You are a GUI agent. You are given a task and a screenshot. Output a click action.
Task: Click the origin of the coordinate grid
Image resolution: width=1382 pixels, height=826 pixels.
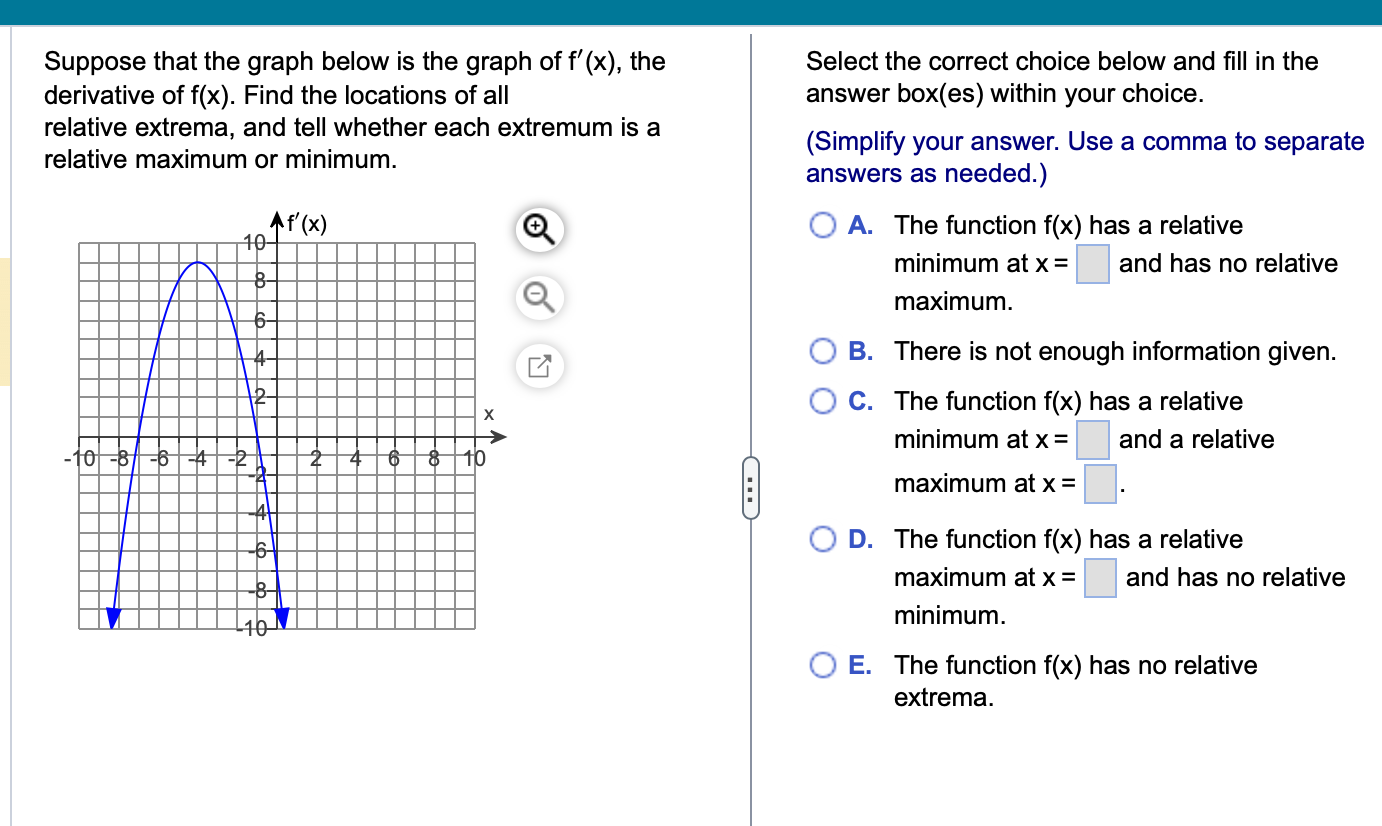tap(276, 437)
